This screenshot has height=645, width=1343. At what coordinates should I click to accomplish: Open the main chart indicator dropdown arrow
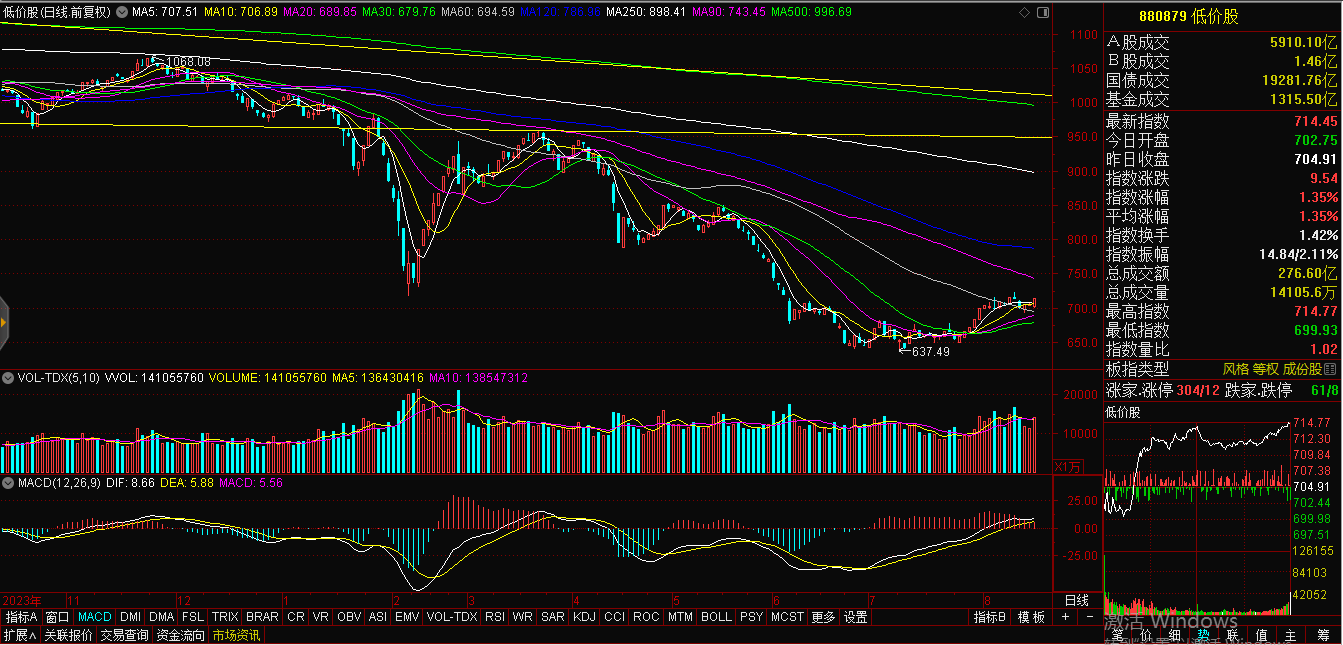[x=121, y=12]
